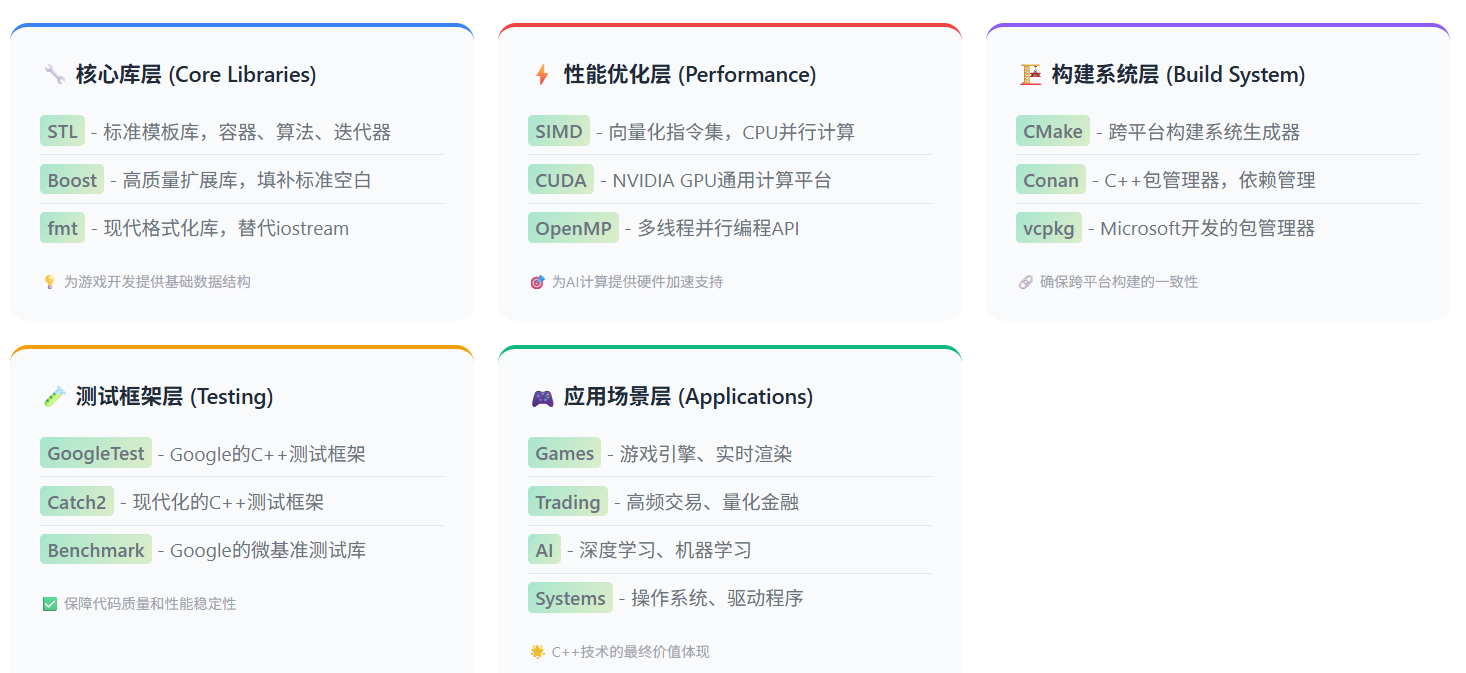Click footnote 保障代码质量和性能稳定性

tap(150, 604)
